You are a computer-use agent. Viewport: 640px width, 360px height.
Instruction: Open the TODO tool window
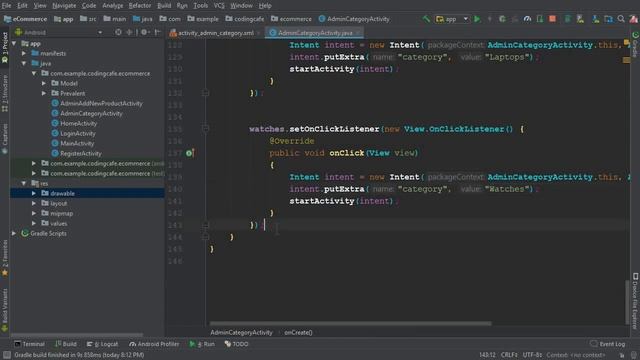point(237,344)
